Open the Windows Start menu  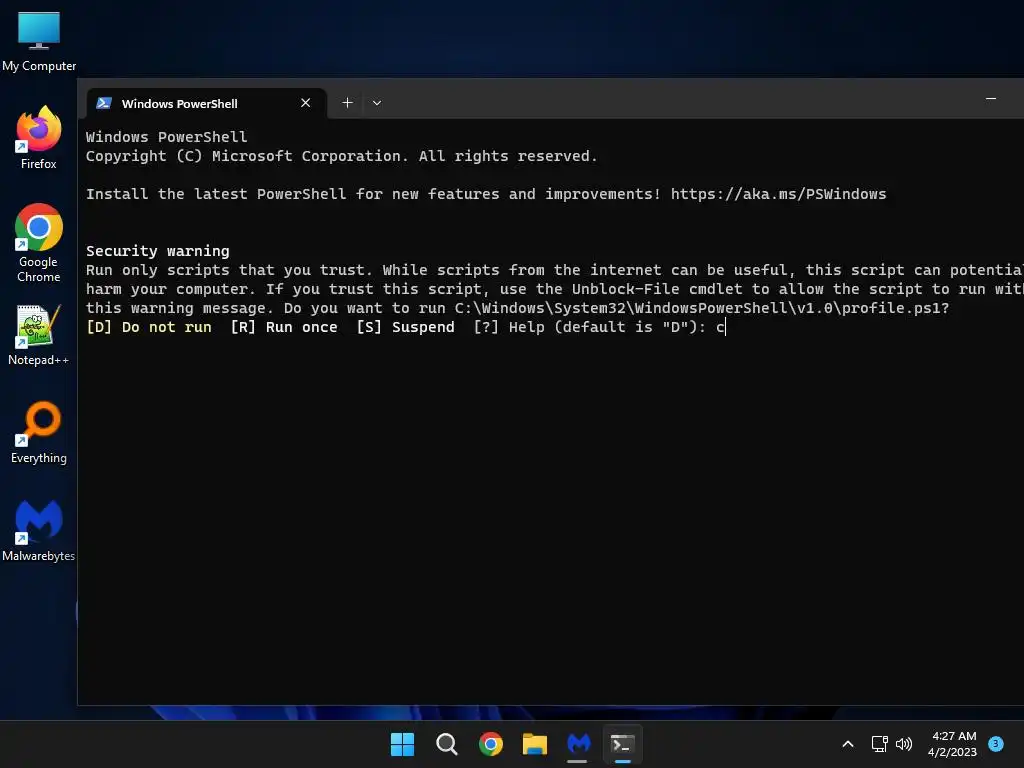402,744
